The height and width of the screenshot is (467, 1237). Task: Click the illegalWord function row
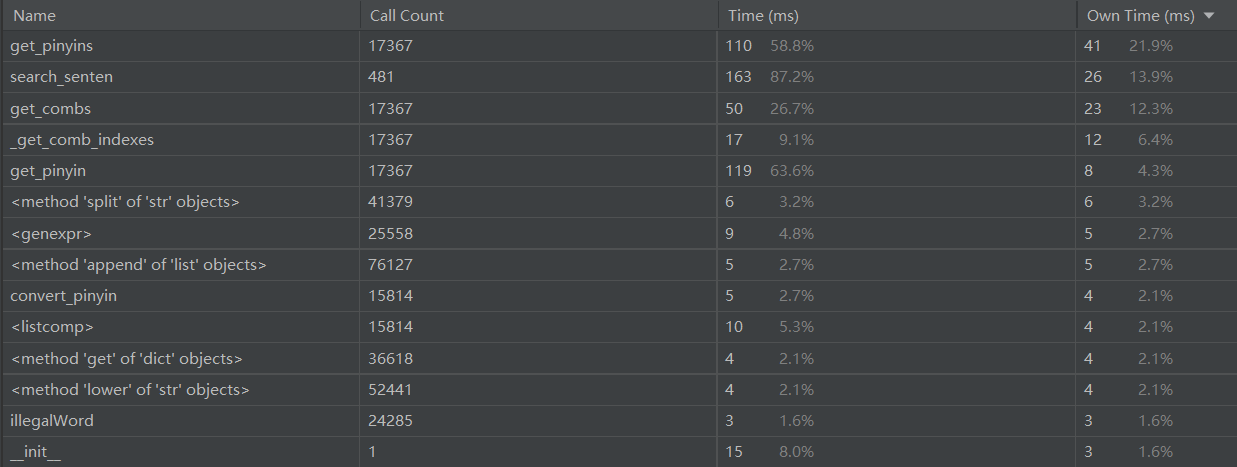[x=52, y=421]
